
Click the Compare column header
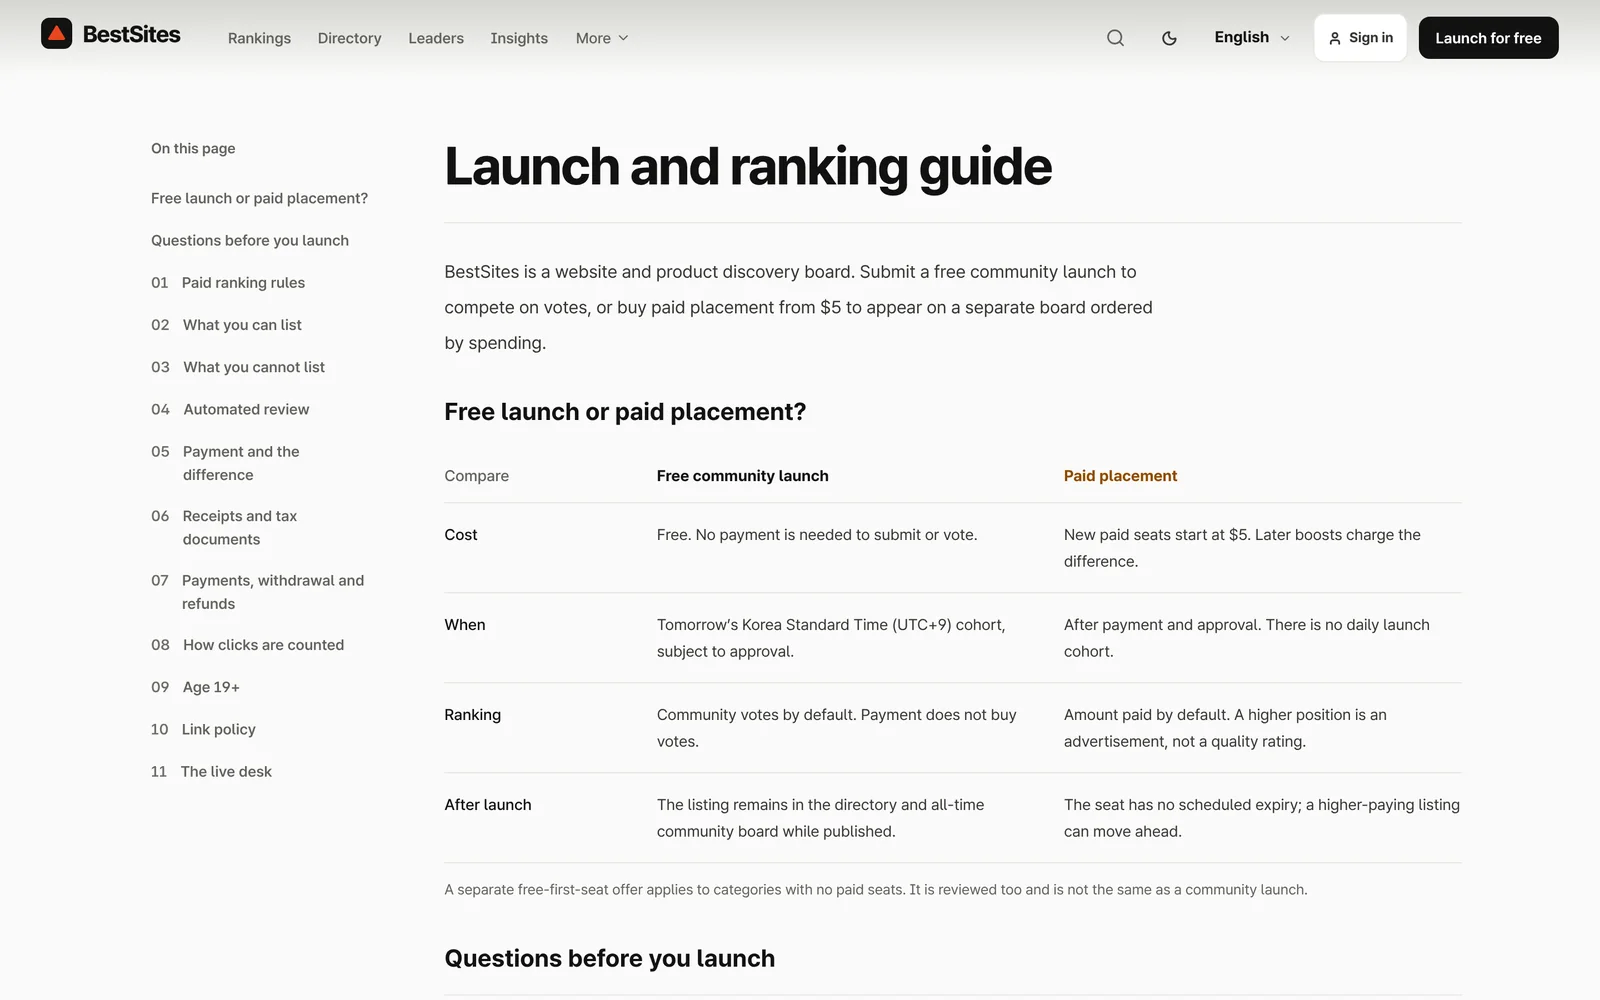[x=477, y=476]
